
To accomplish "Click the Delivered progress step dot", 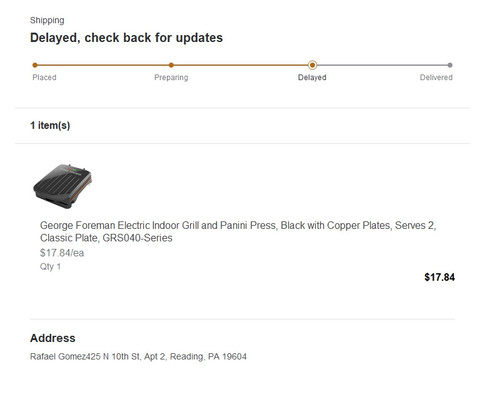I will (450, 65).
